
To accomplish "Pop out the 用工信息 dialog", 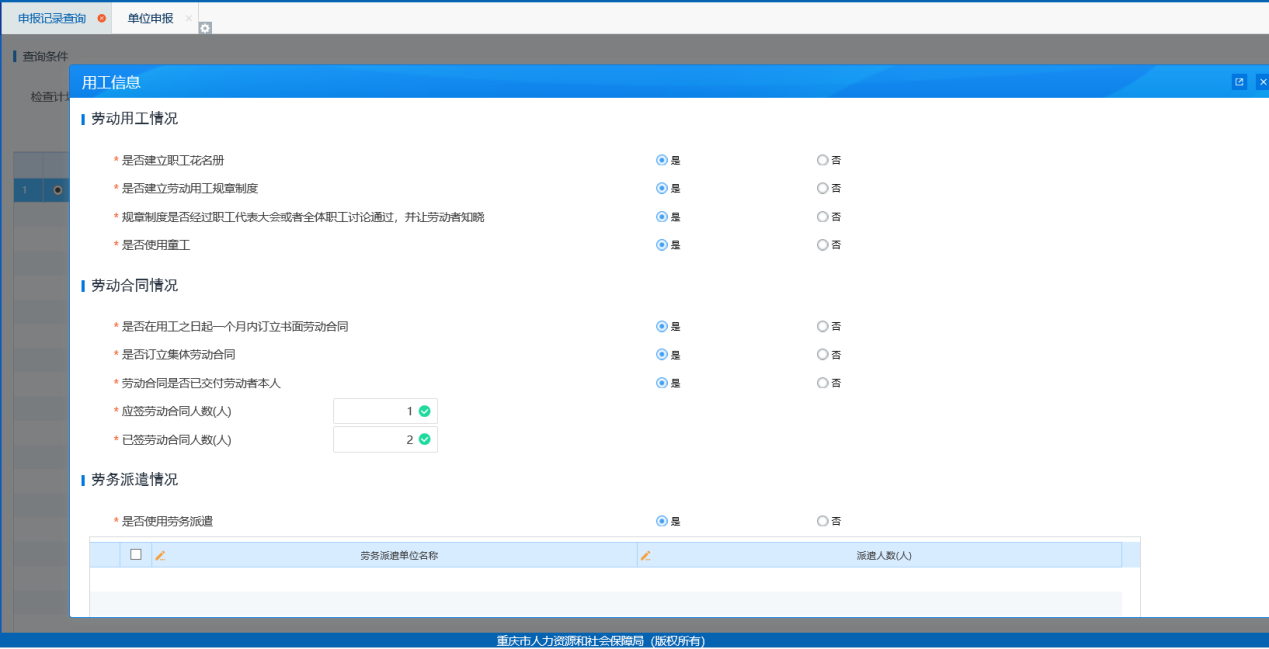I will click(1239, 82).
